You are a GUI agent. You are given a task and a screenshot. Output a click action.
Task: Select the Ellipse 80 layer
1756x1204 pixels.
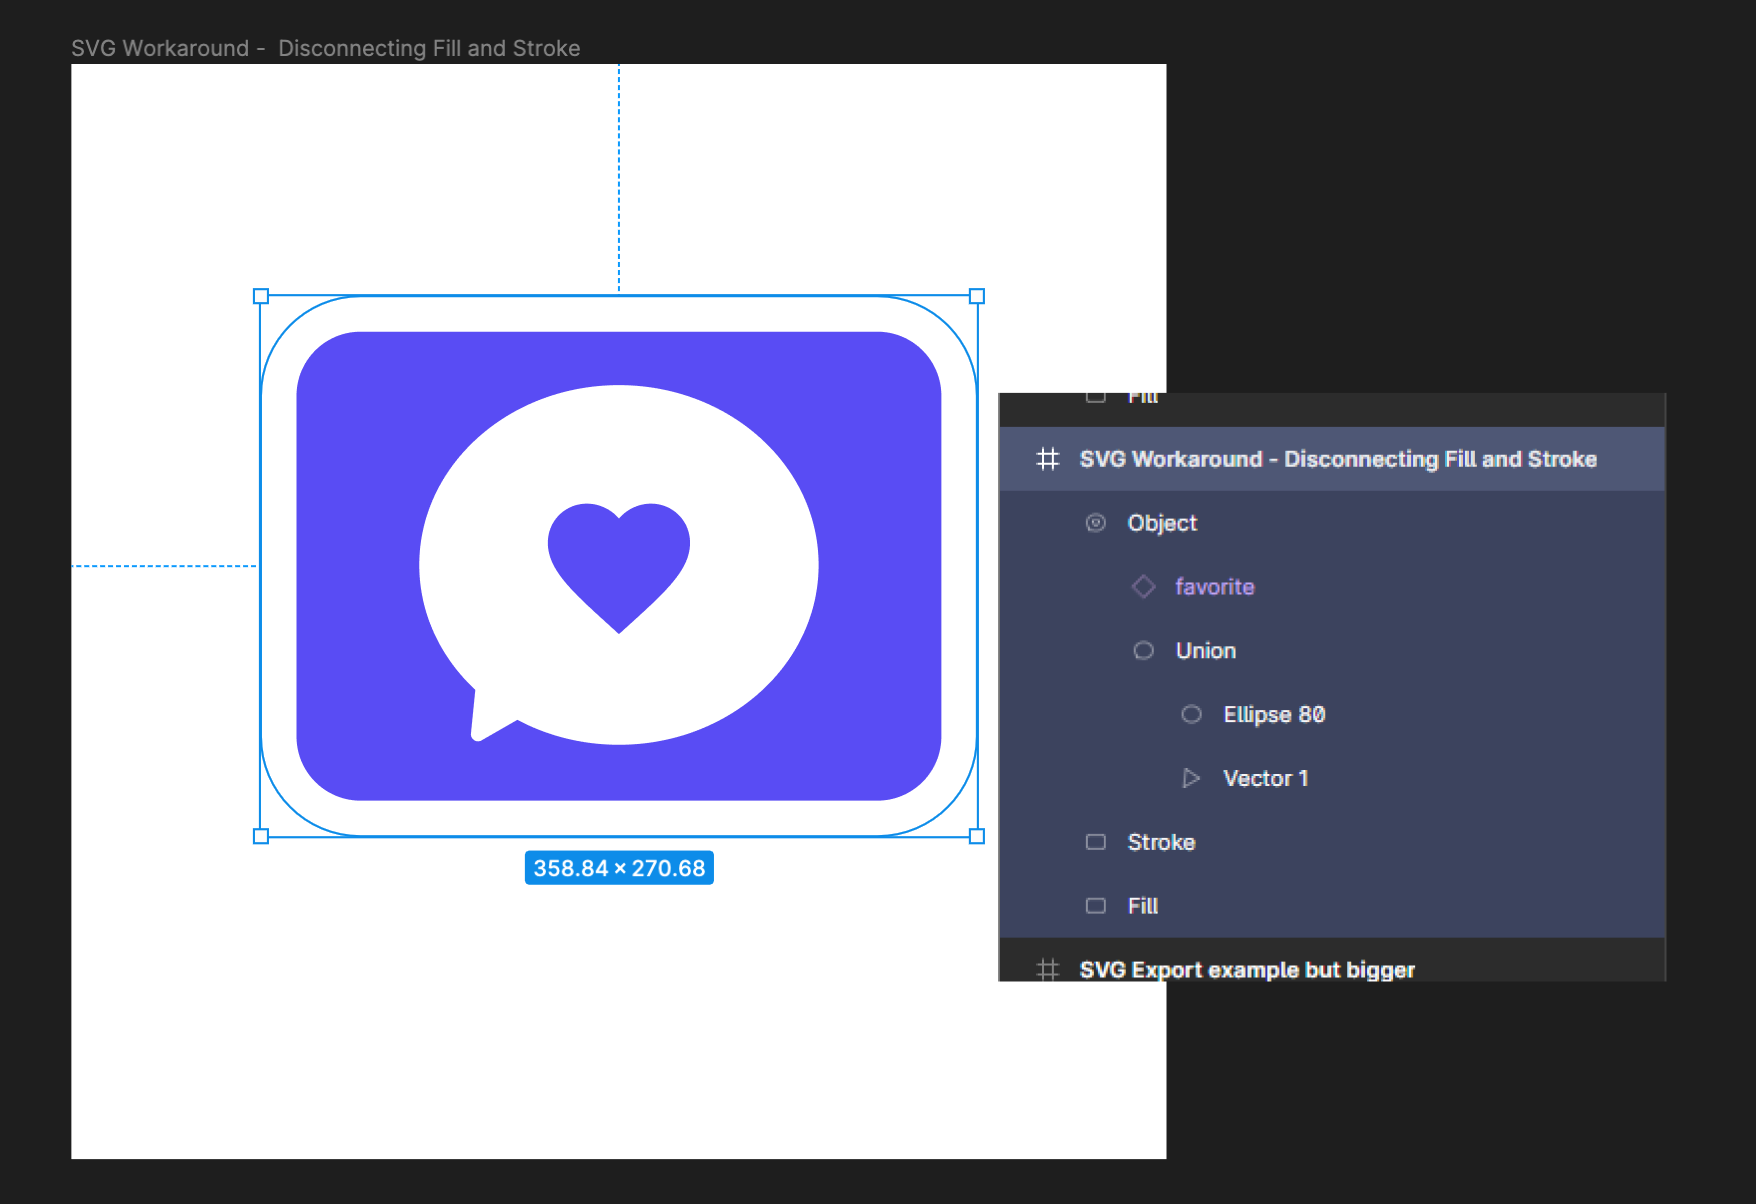pos(1332,714)
